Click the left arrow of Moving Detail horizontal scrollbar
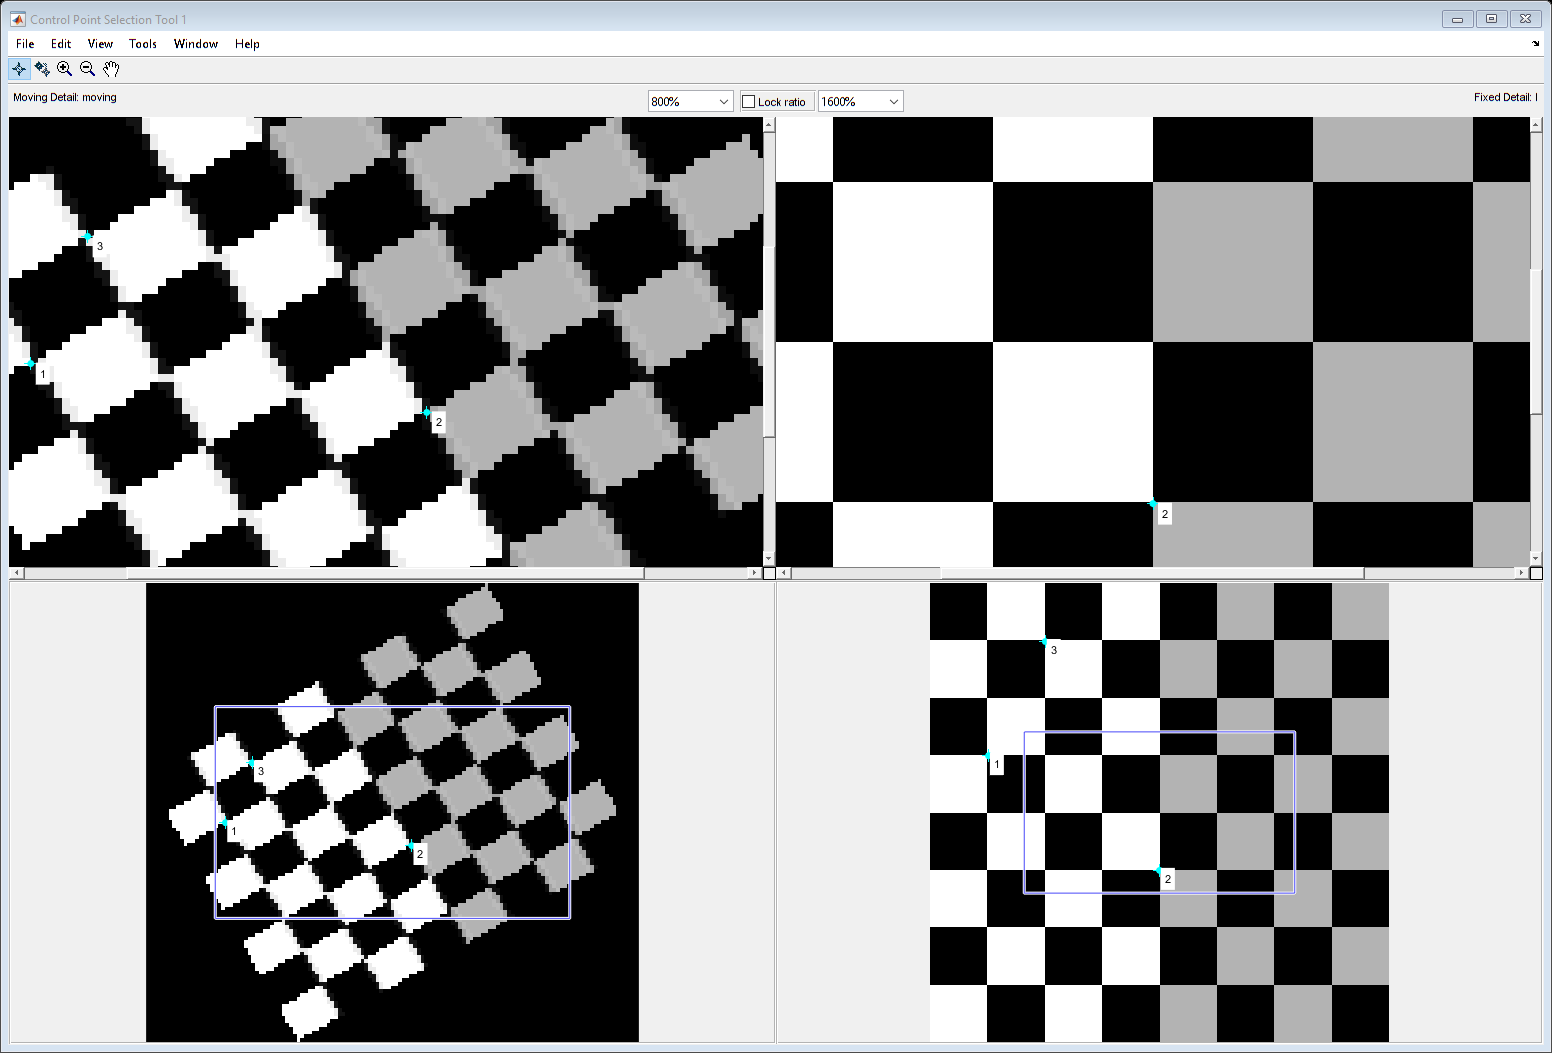 16,573
